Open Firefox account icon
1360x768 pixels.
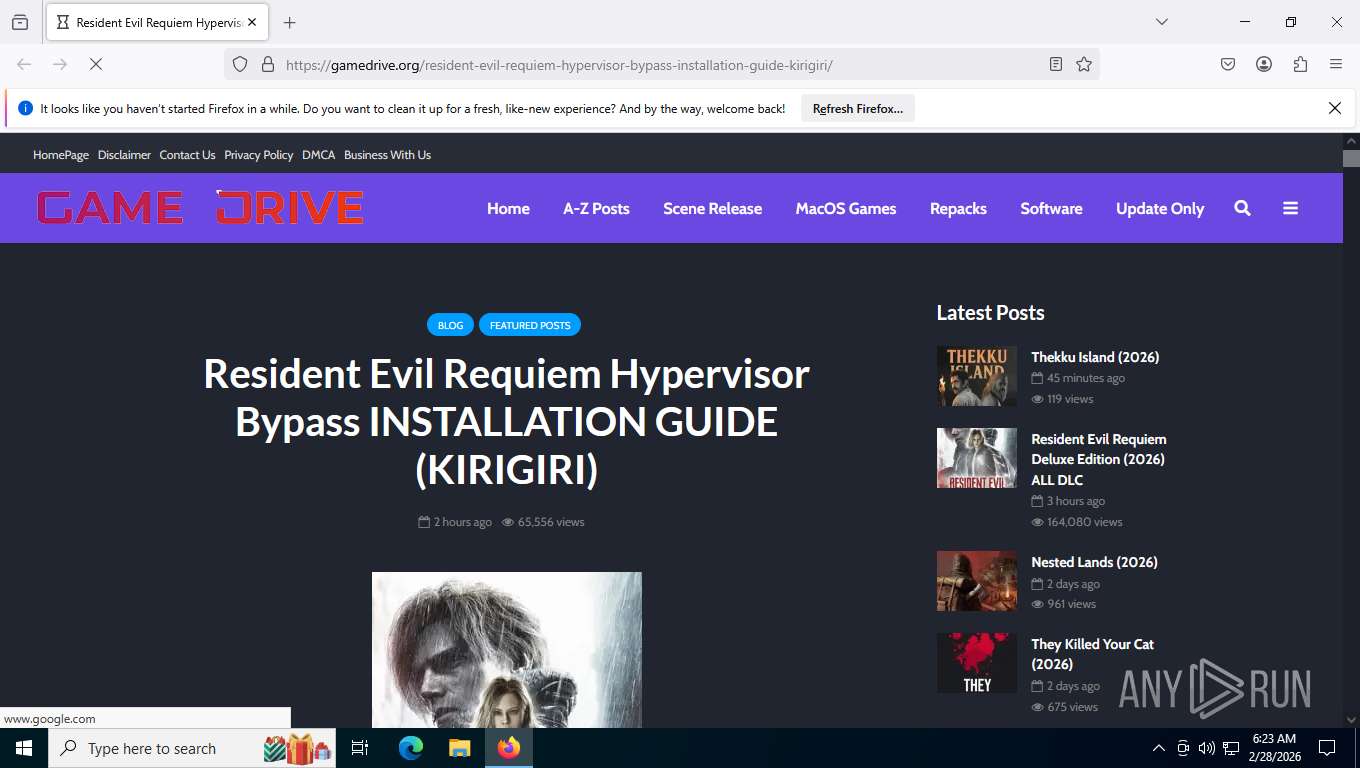coord(1264,64)
